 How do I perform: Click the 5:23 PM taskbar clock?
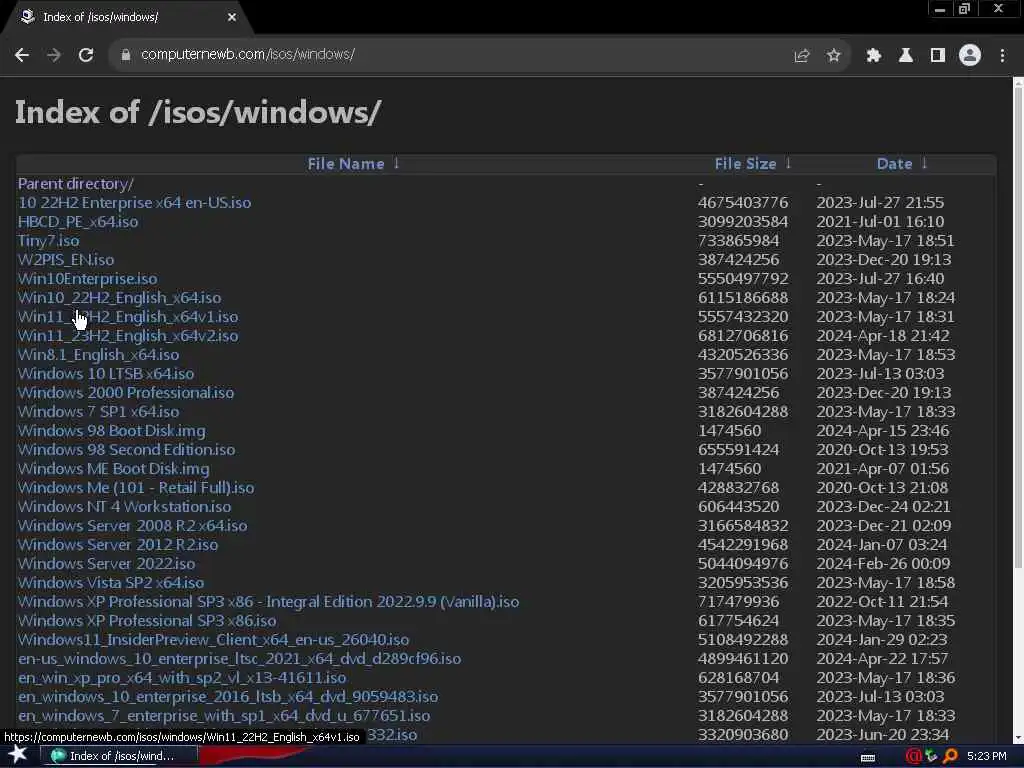tap(987, 756)
